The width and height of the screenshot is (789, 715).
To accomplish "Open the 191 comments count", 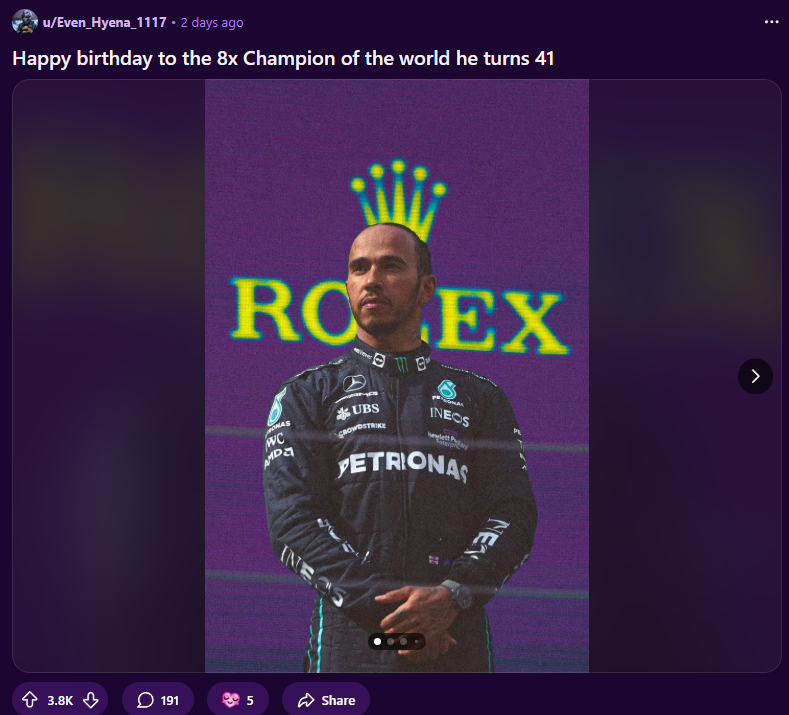I will click(170, 700).
